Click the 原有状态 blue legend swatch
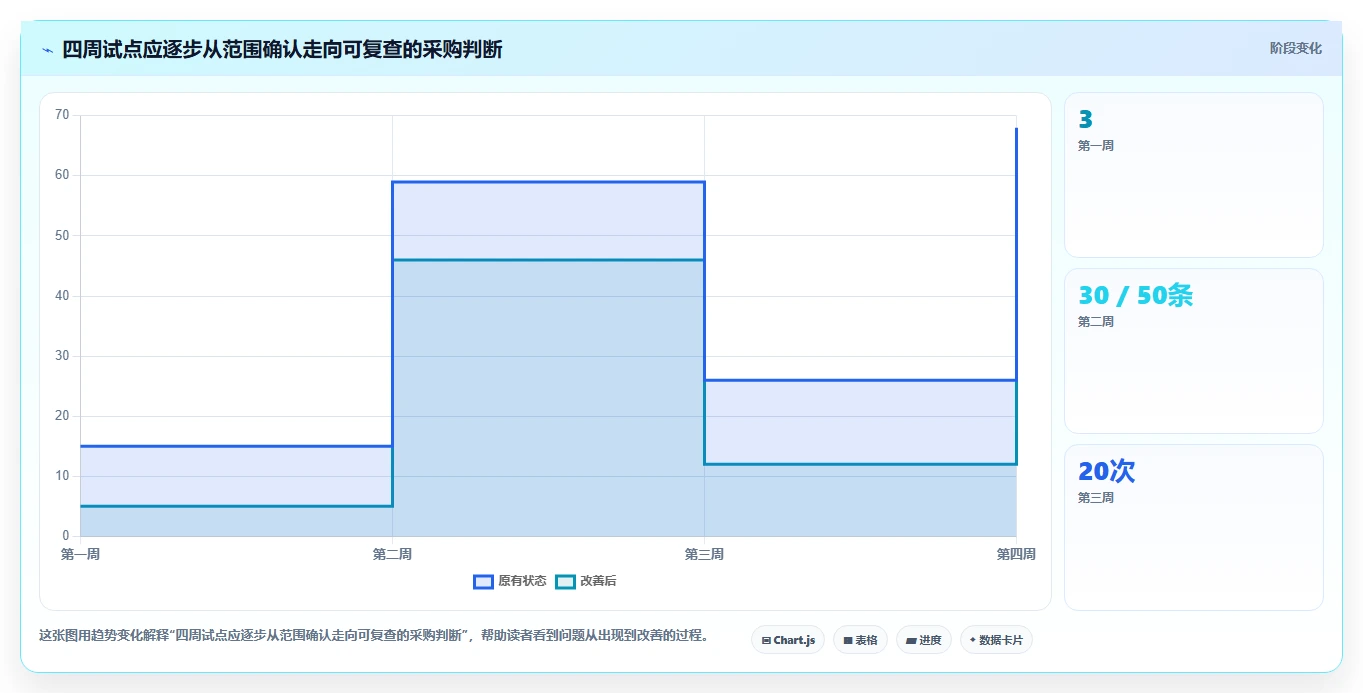The image size is (1363, 693). point(484,581)
